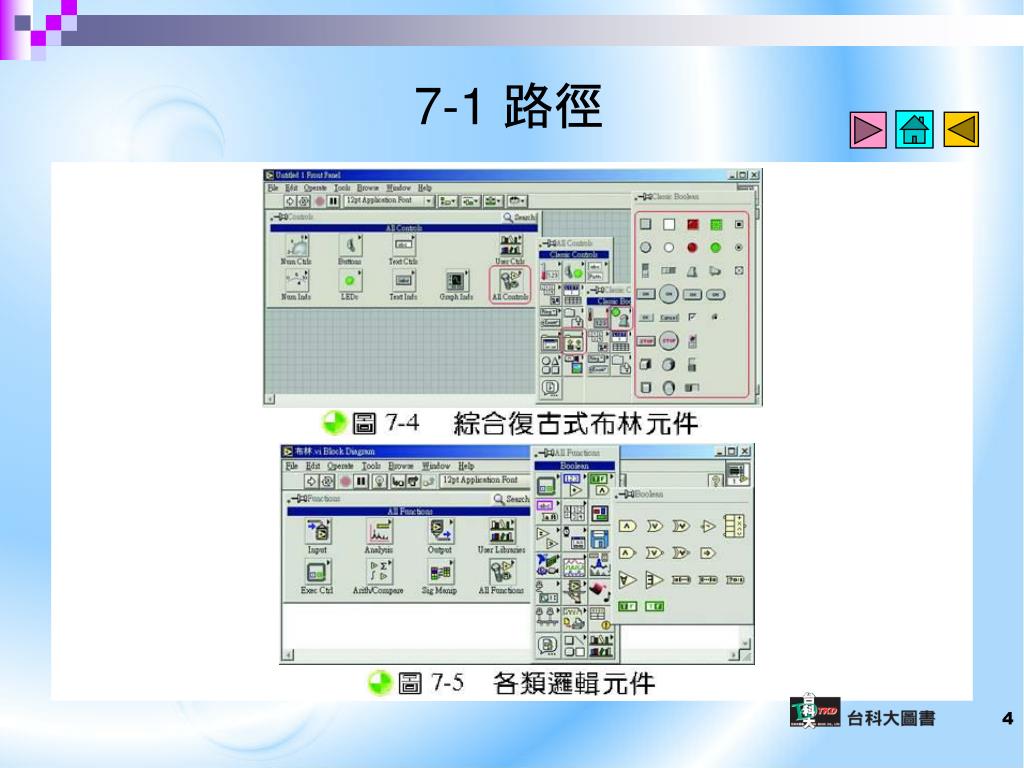Screen dimensions: 1024x768
Task: Select checkbox control in Classic Boolean palette
Action: 692,317
